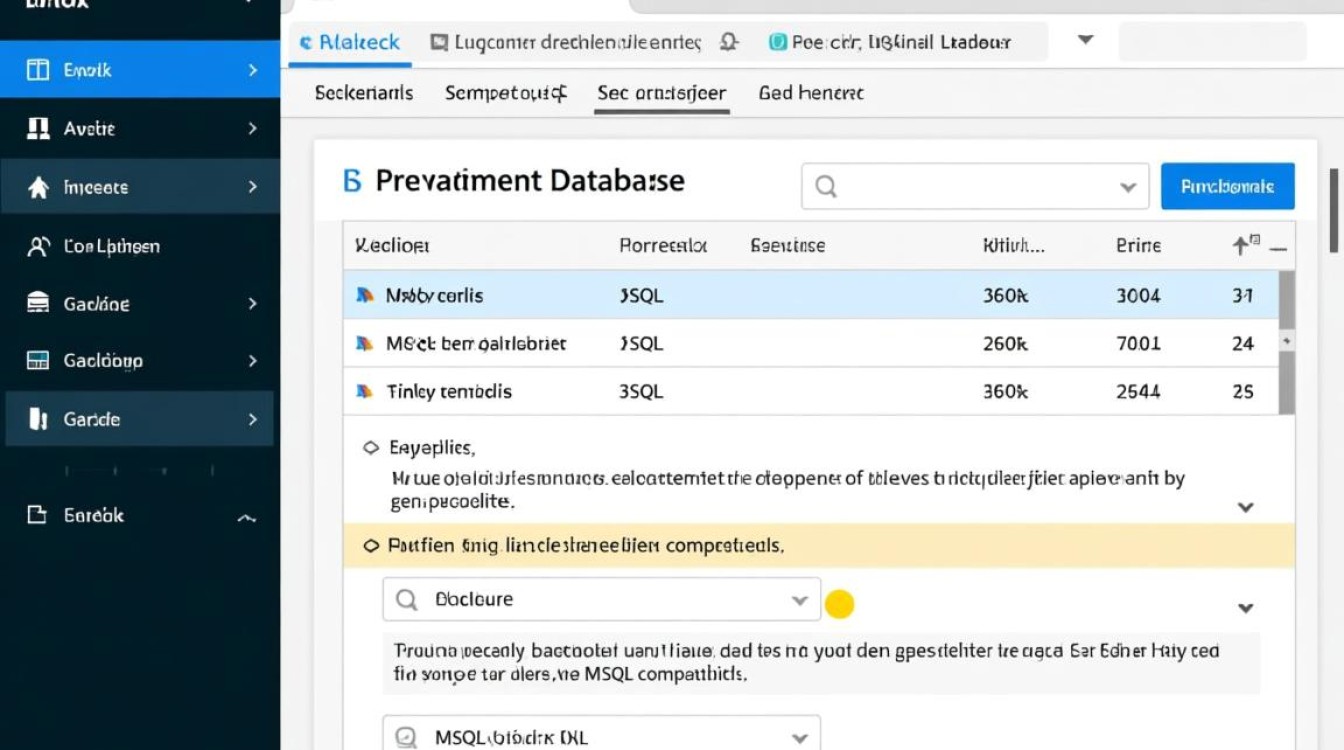
Task: Click the Con Lphaen user icon
Action: tap(38, 246)
